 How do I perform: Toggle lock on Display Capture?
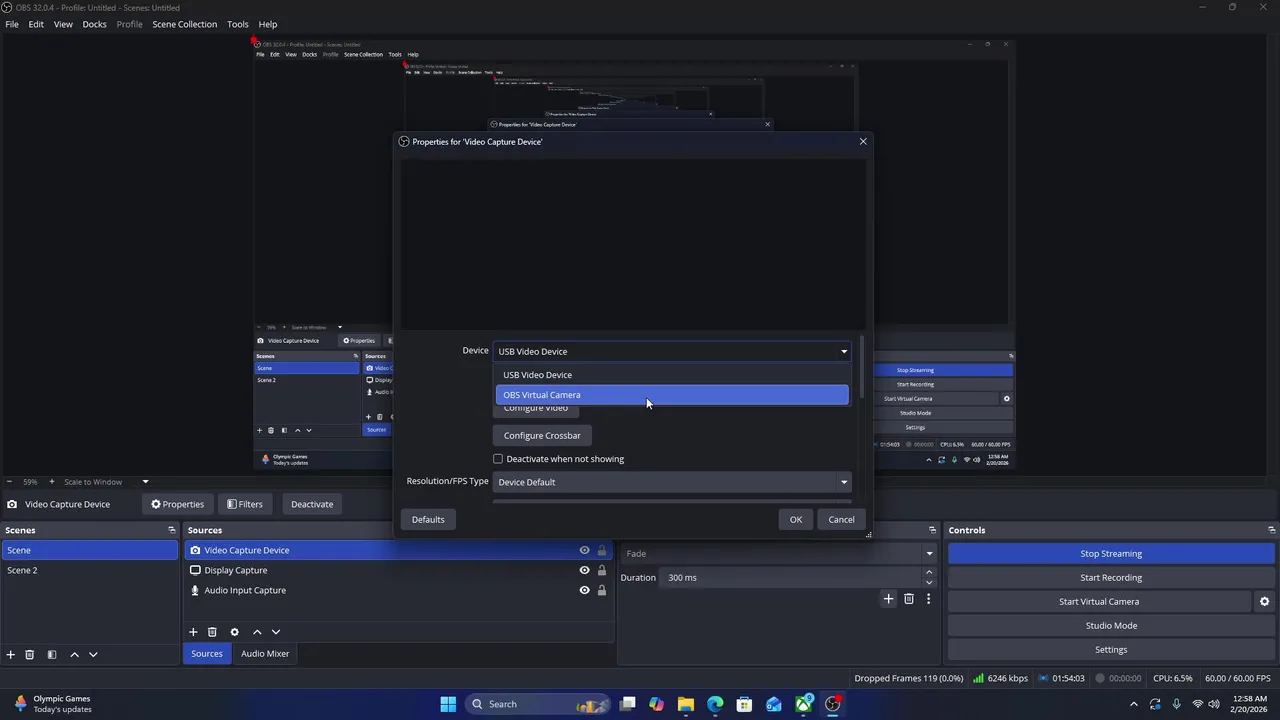click(x=601, y=570)
